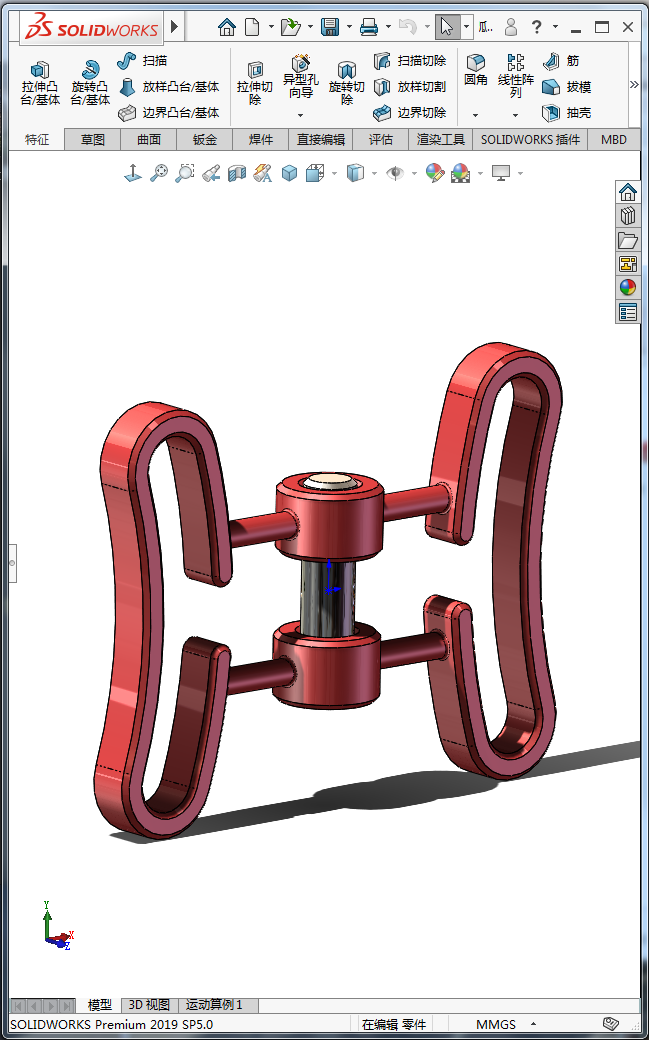Click the Dynamic Annotation Views icon
This screenshot has width=649, height=1040.
click(x=263, y=174)
